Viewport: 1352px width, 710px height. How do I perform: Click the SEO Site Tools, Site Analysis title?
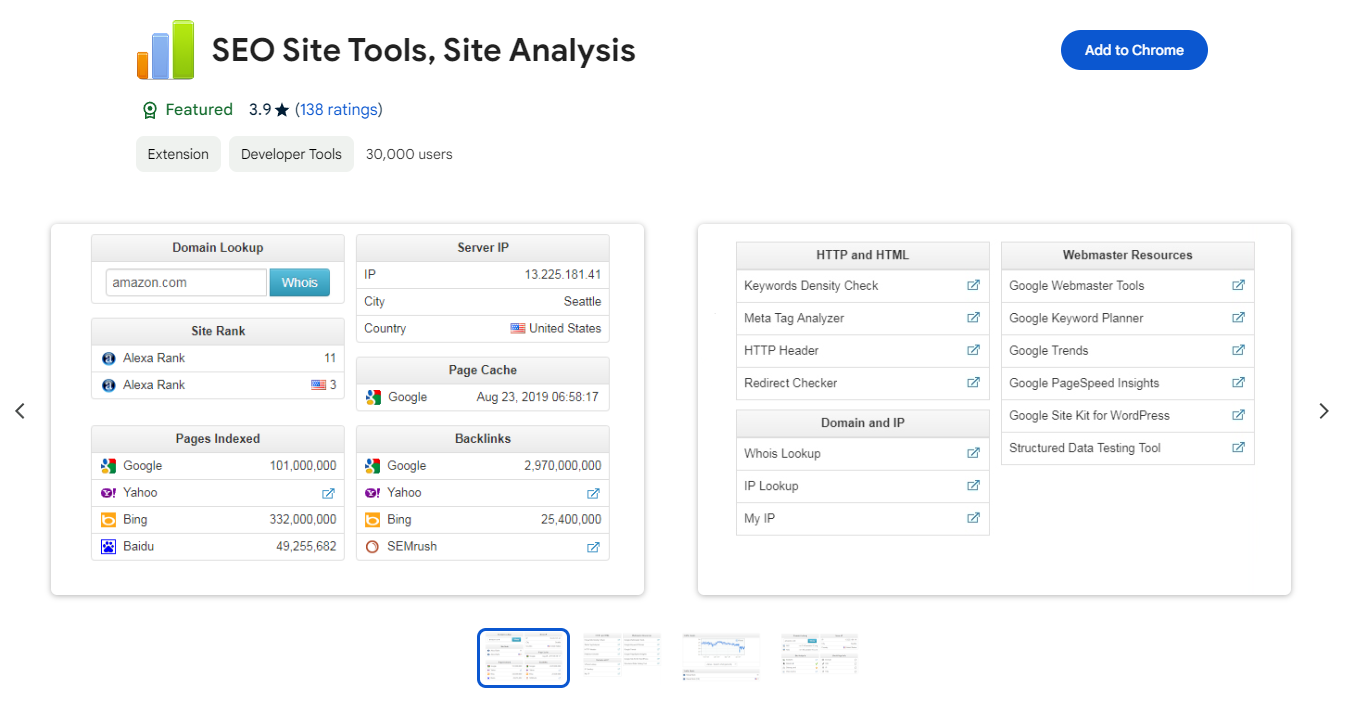pos(424,50)
